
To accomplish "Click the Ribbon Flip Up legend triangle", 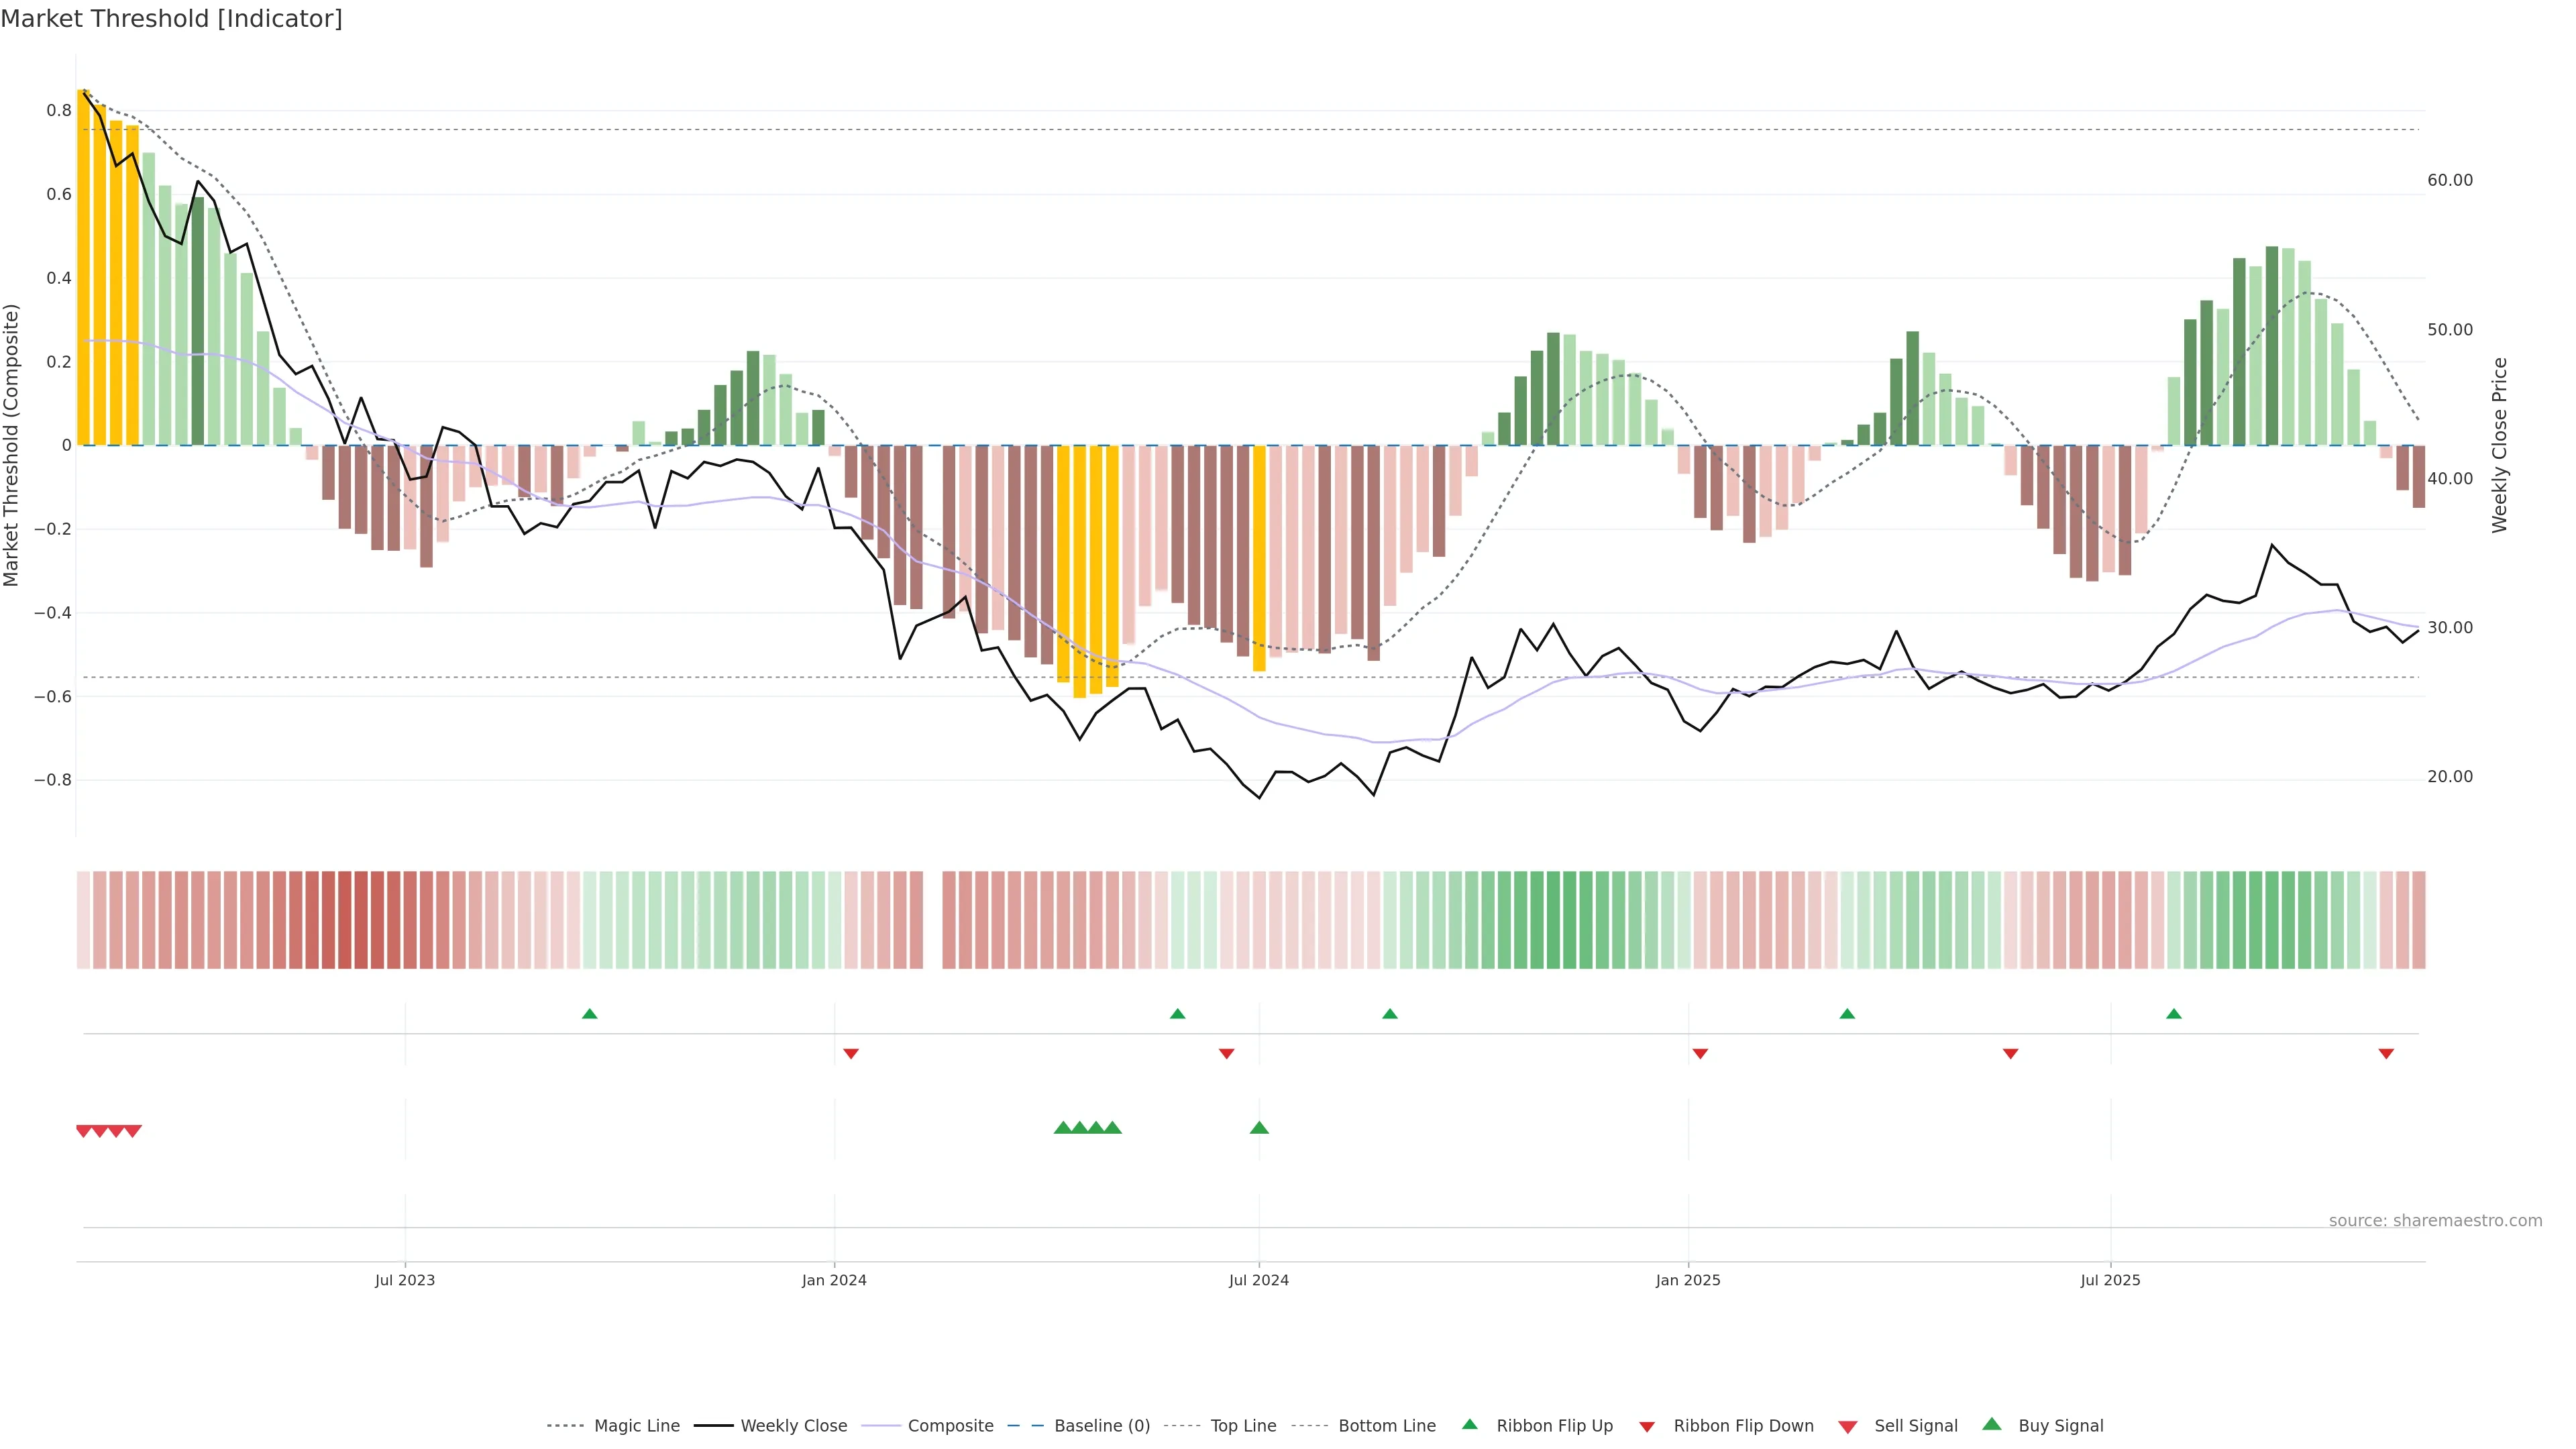I will pyautogui.click(x=1469, y=1424).
